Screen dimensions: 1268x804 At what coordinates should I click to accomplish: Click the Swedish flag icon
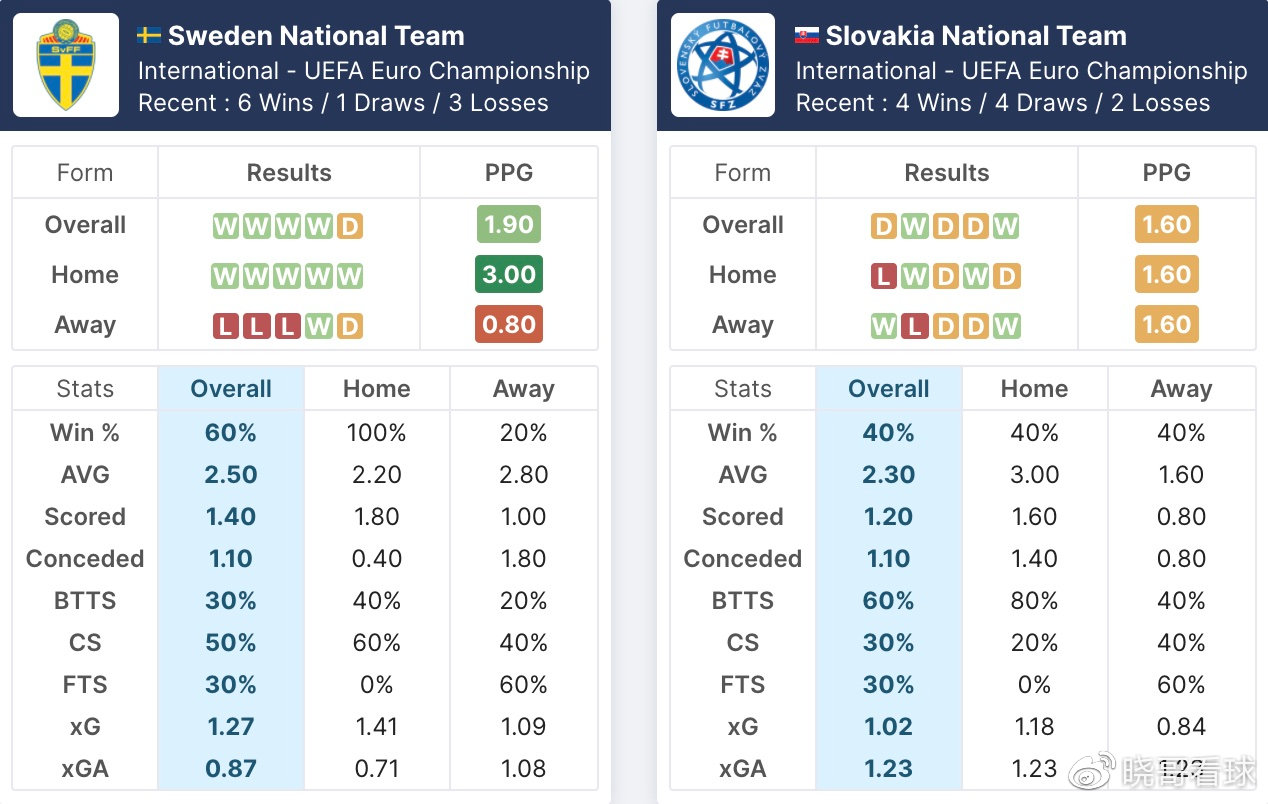149,36
